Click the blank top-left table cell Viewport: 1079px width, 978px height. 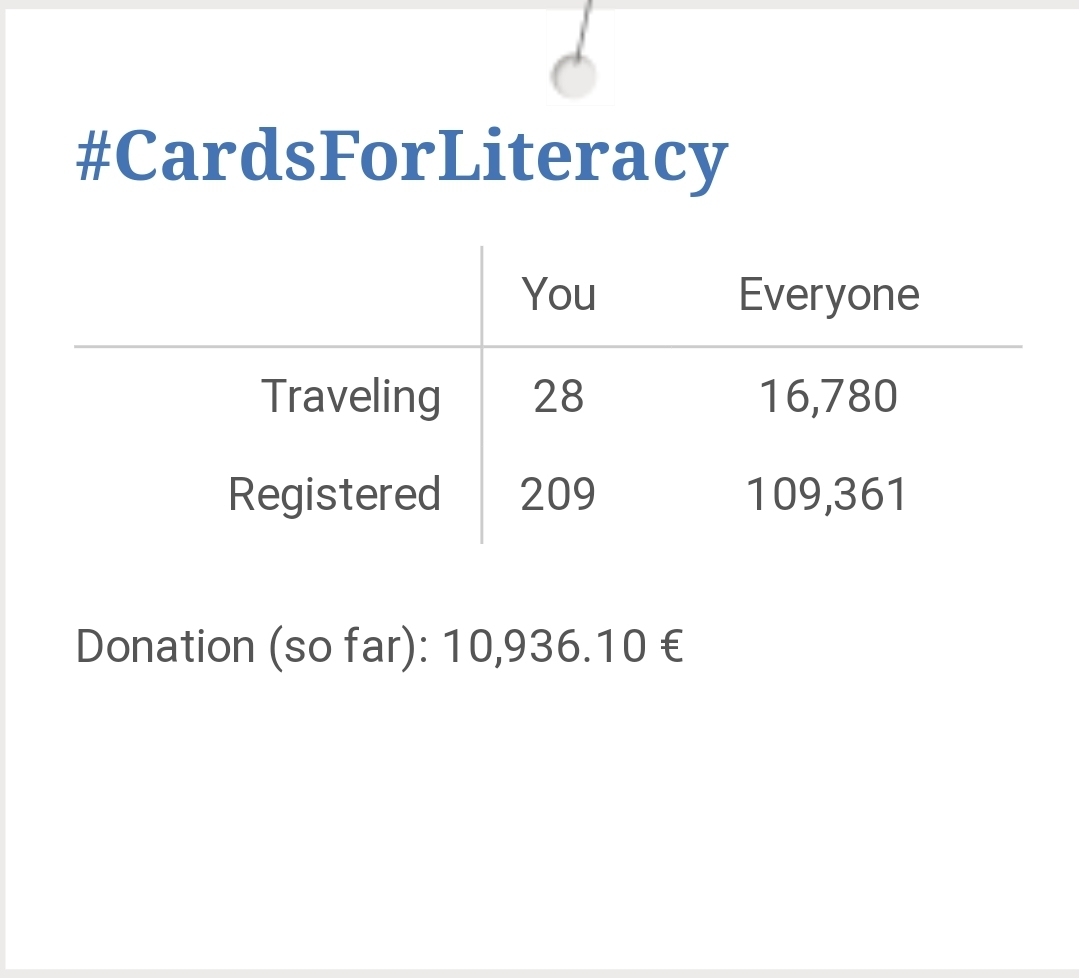(x=277, y=296)
